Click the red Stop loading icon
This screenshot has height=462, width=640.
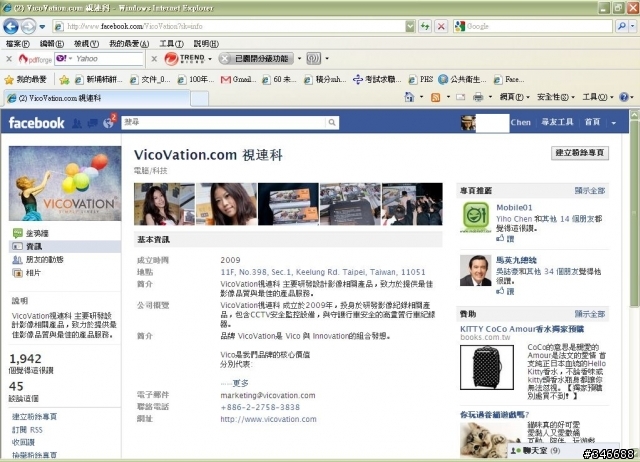click(441, 27)
